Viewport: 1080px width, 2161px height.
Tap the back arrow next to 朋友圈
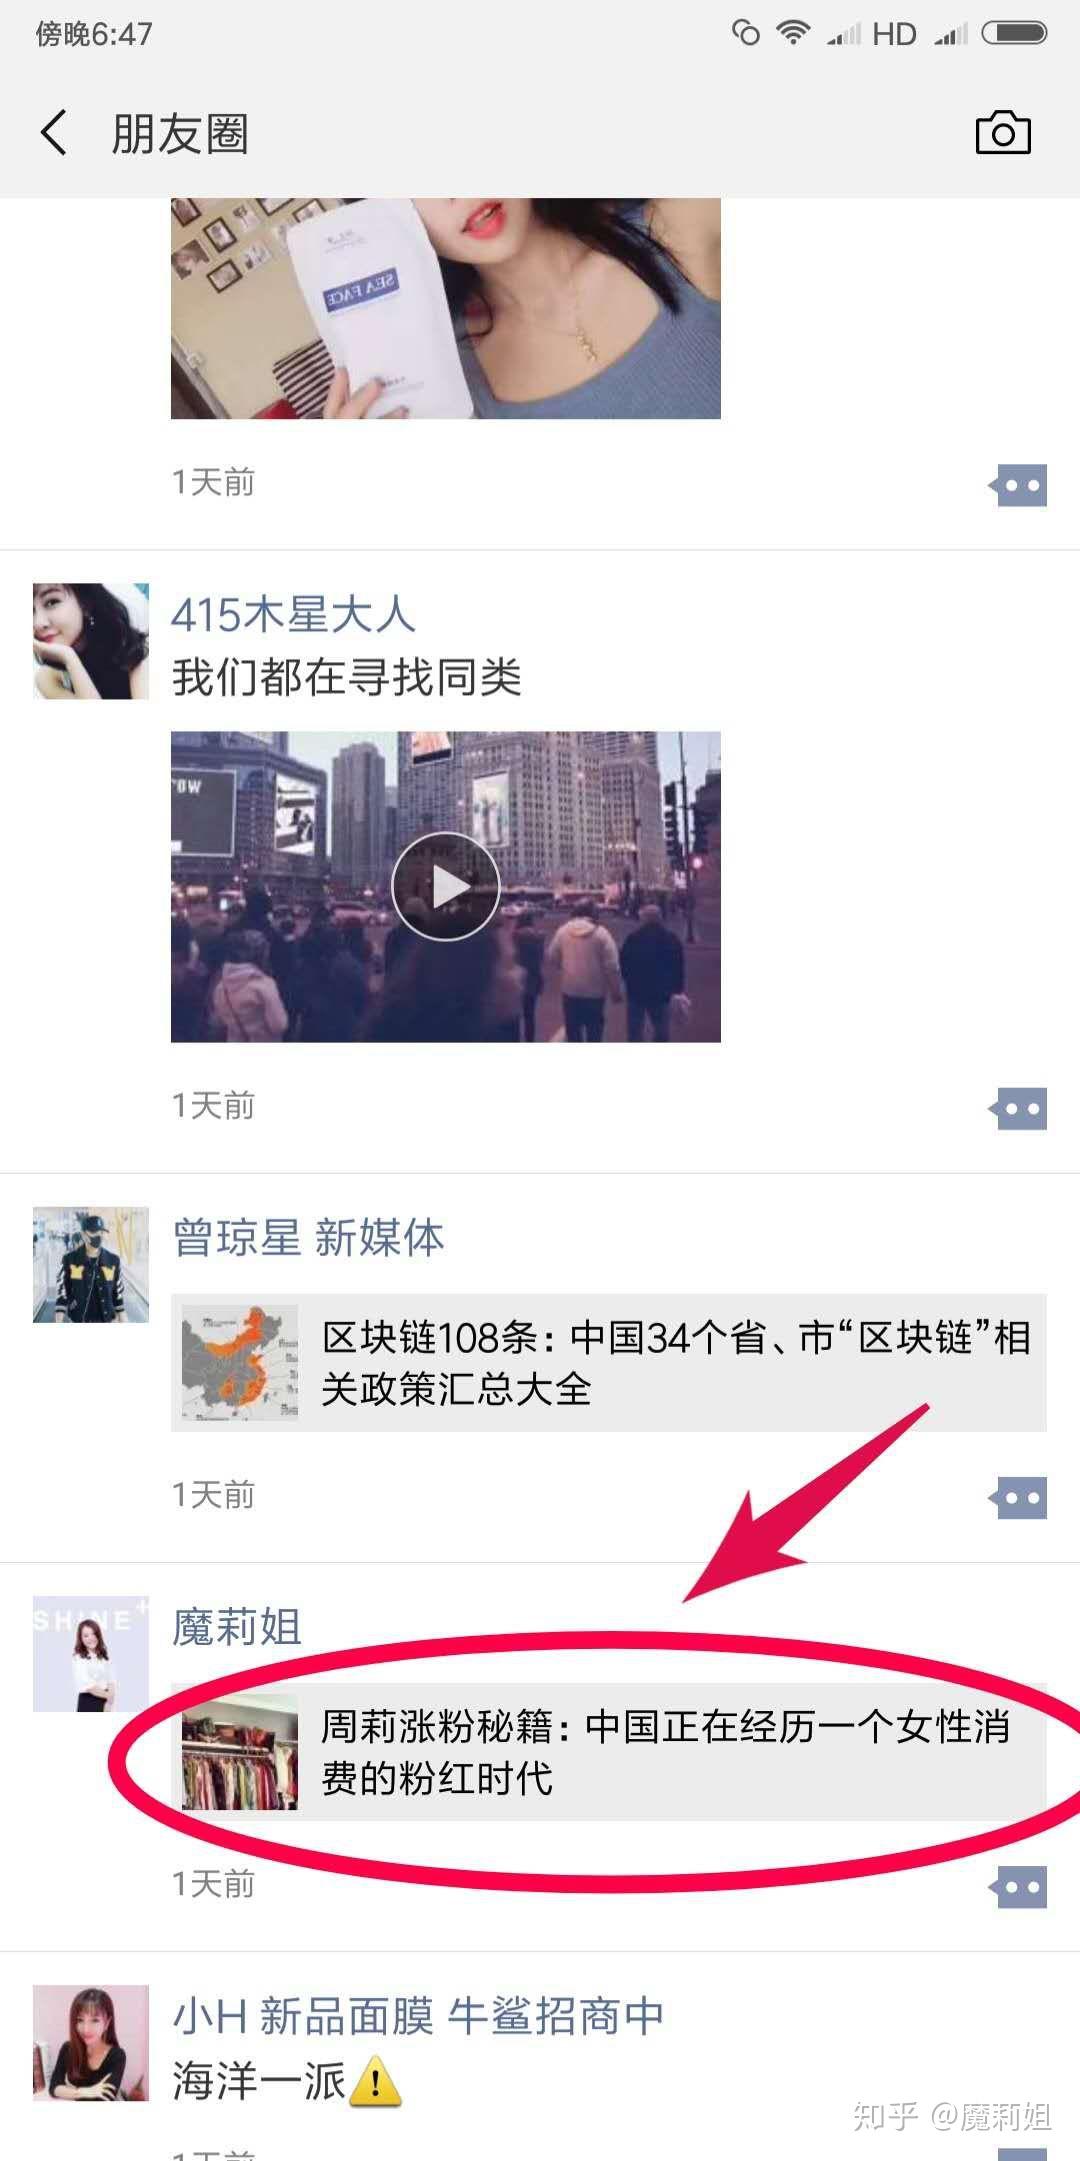coord(54,133)
